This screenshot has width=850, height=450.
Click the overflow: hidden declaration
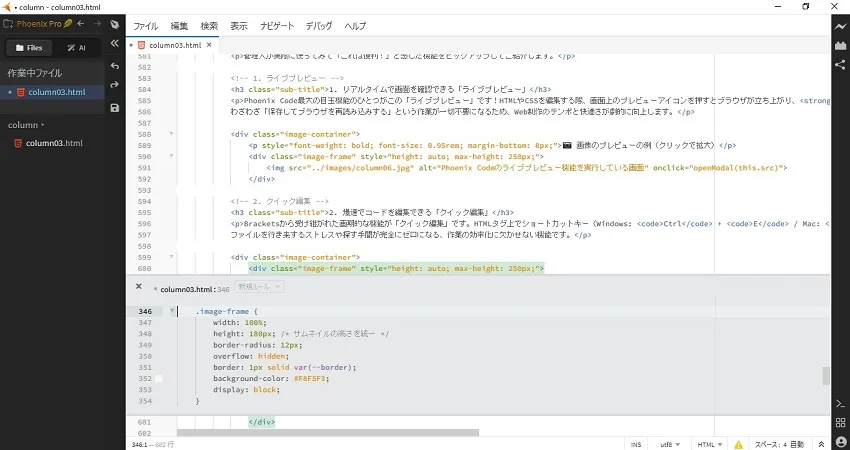point(251,356)
